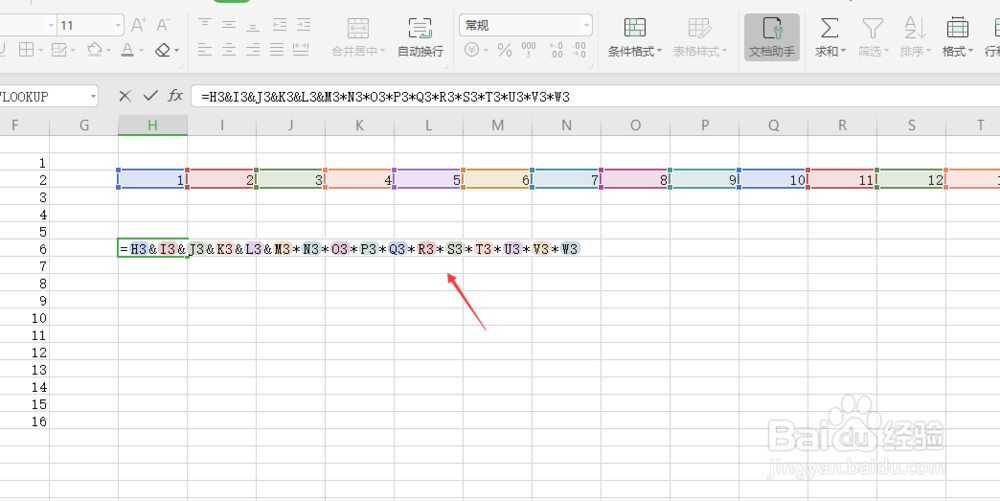Expand the name box VLOOKUP dropdown
The width and height of the screenshot is (1000, 501).
click(x=93, y=97)
